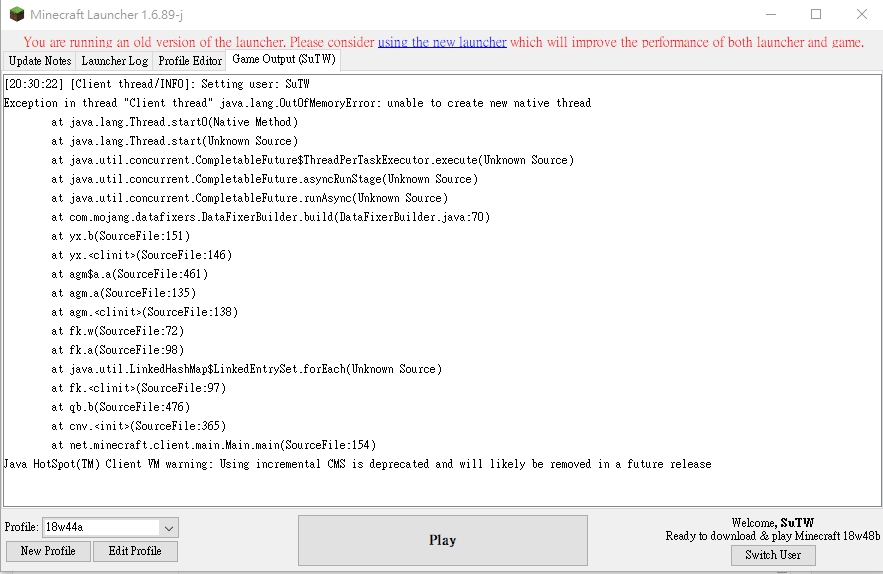Close the Minecraft Launcher window
The image size is (883, 574).
[x=862, y=14]
